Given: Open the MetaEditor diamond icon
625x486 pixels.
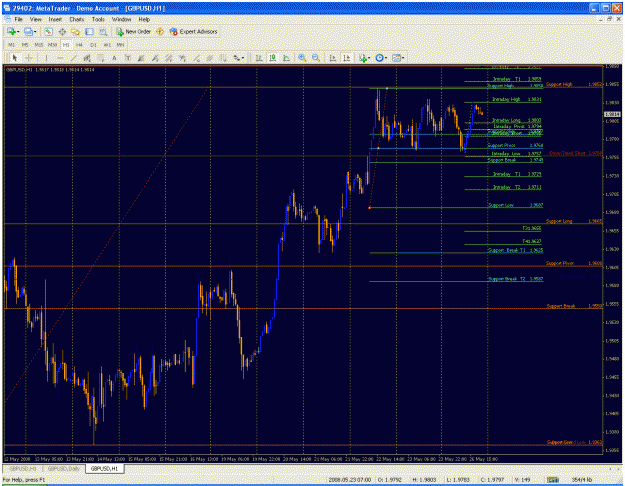Looking at the screenshot, I should (160, 31).
